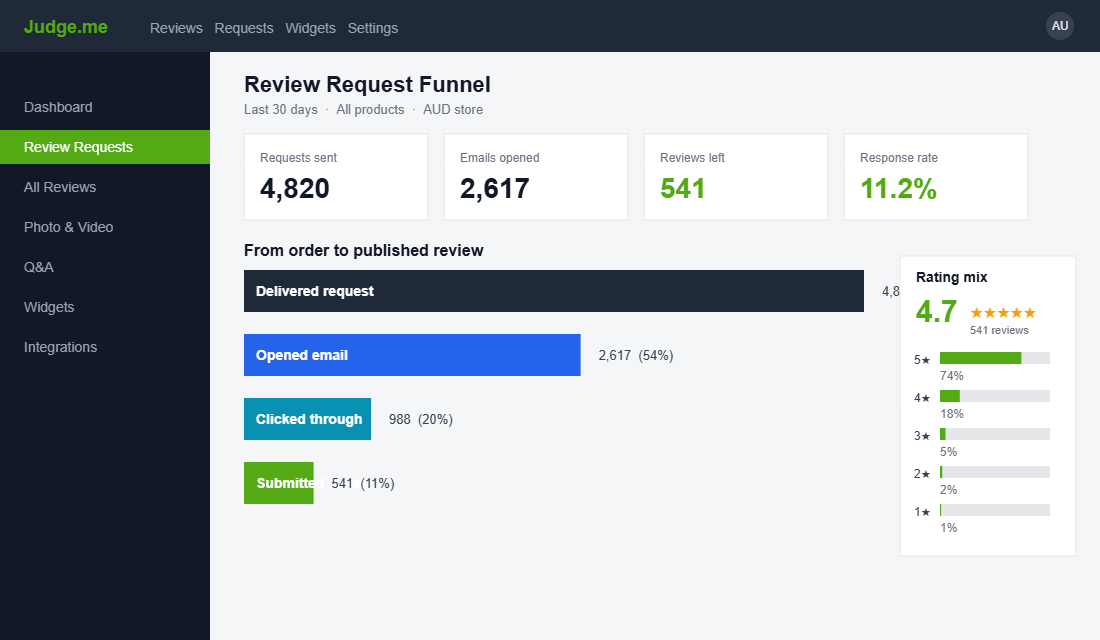This screenshot has width=1100, height=640.
Task: Click the 5-star rating bar
Action: (995, 358)
